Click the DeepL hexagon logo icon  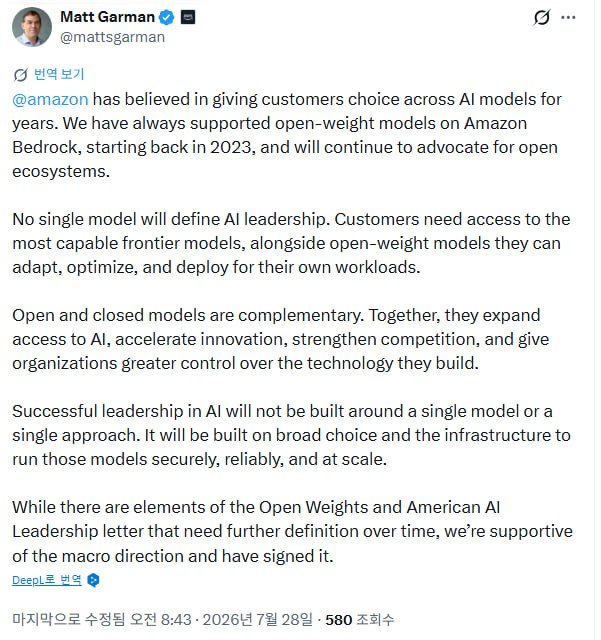[x=93, y=580]
